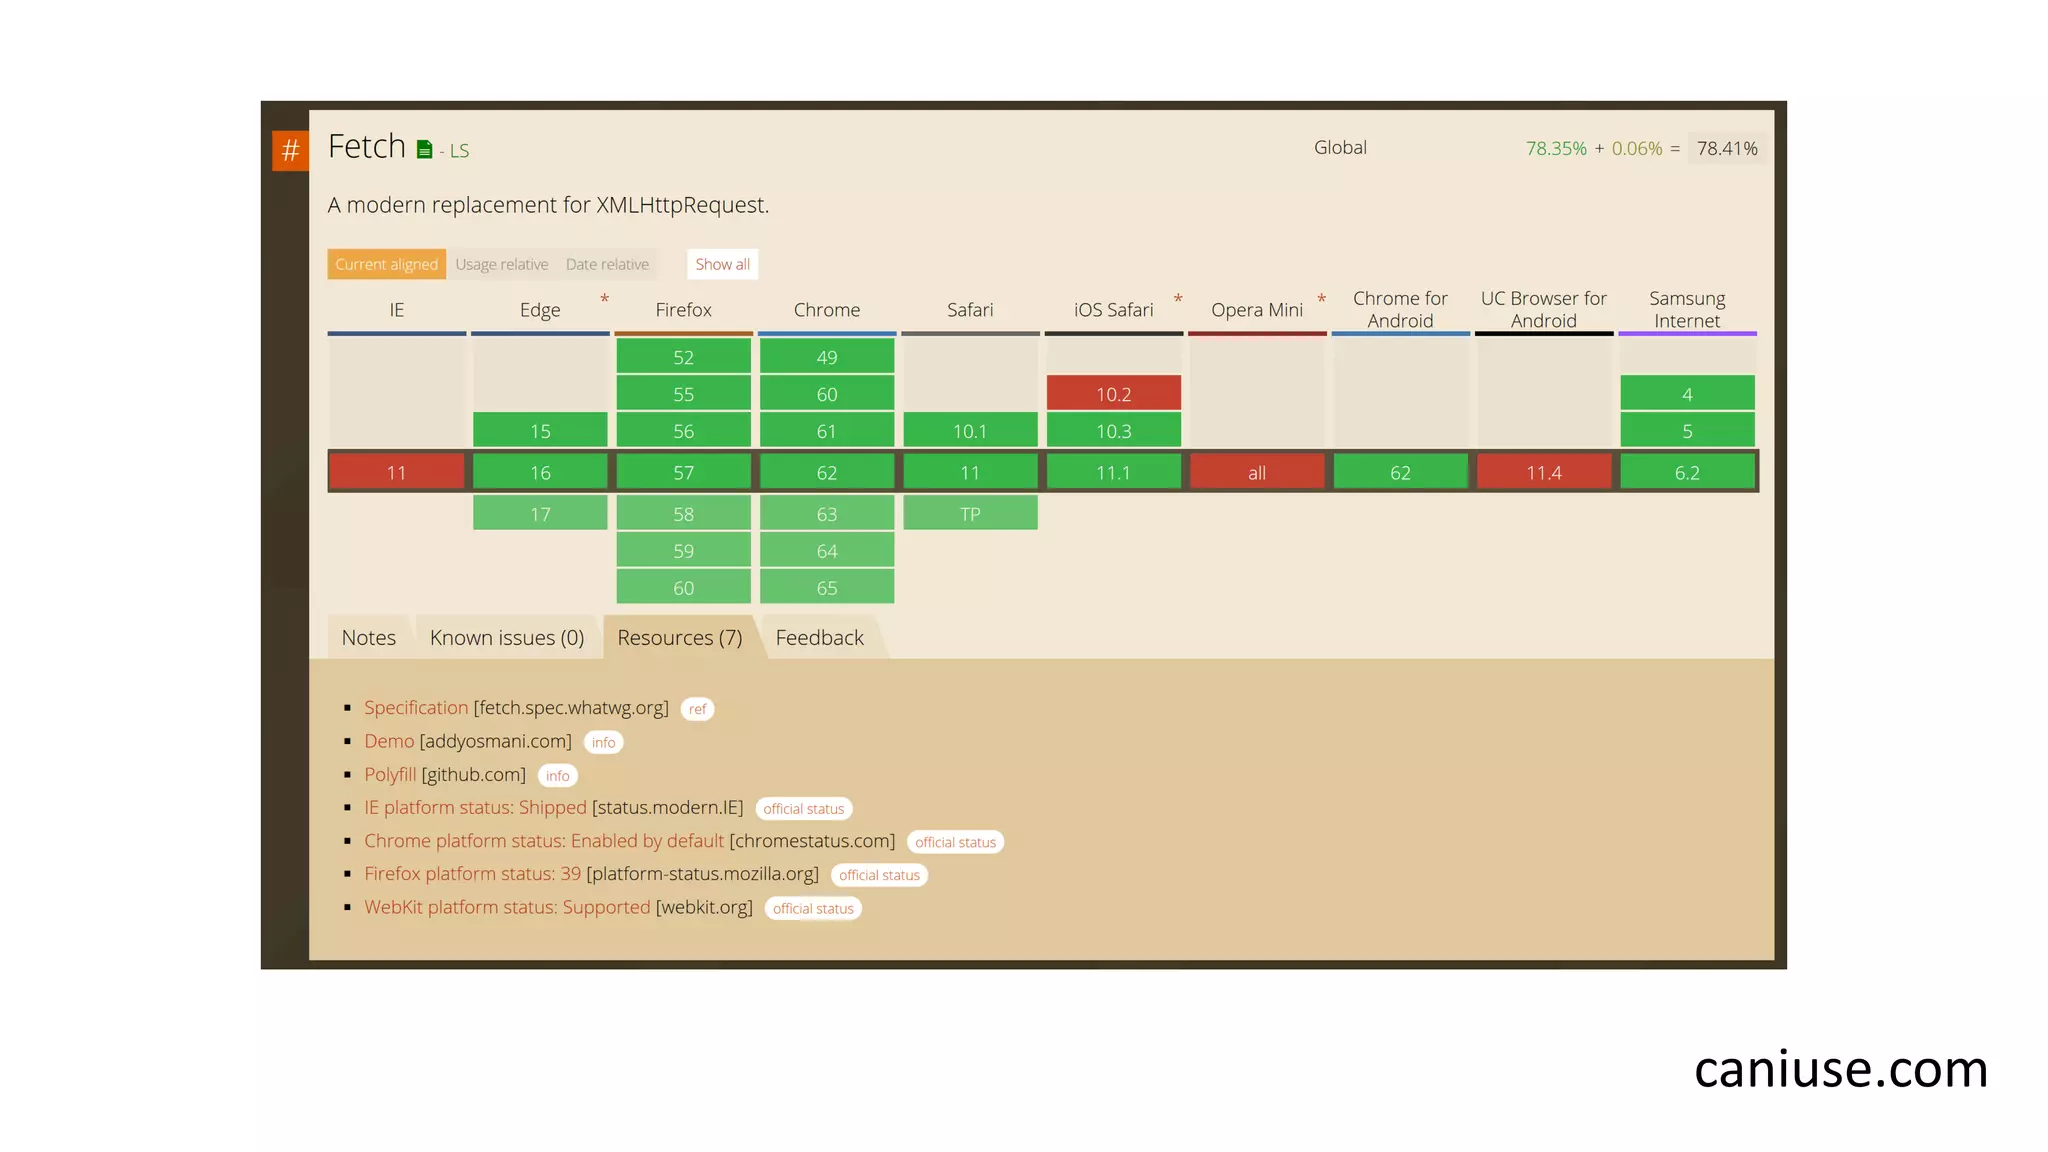Open the Known issues (0) tab
This screenshot has height=1152, width=2048.
coord(506,638)
